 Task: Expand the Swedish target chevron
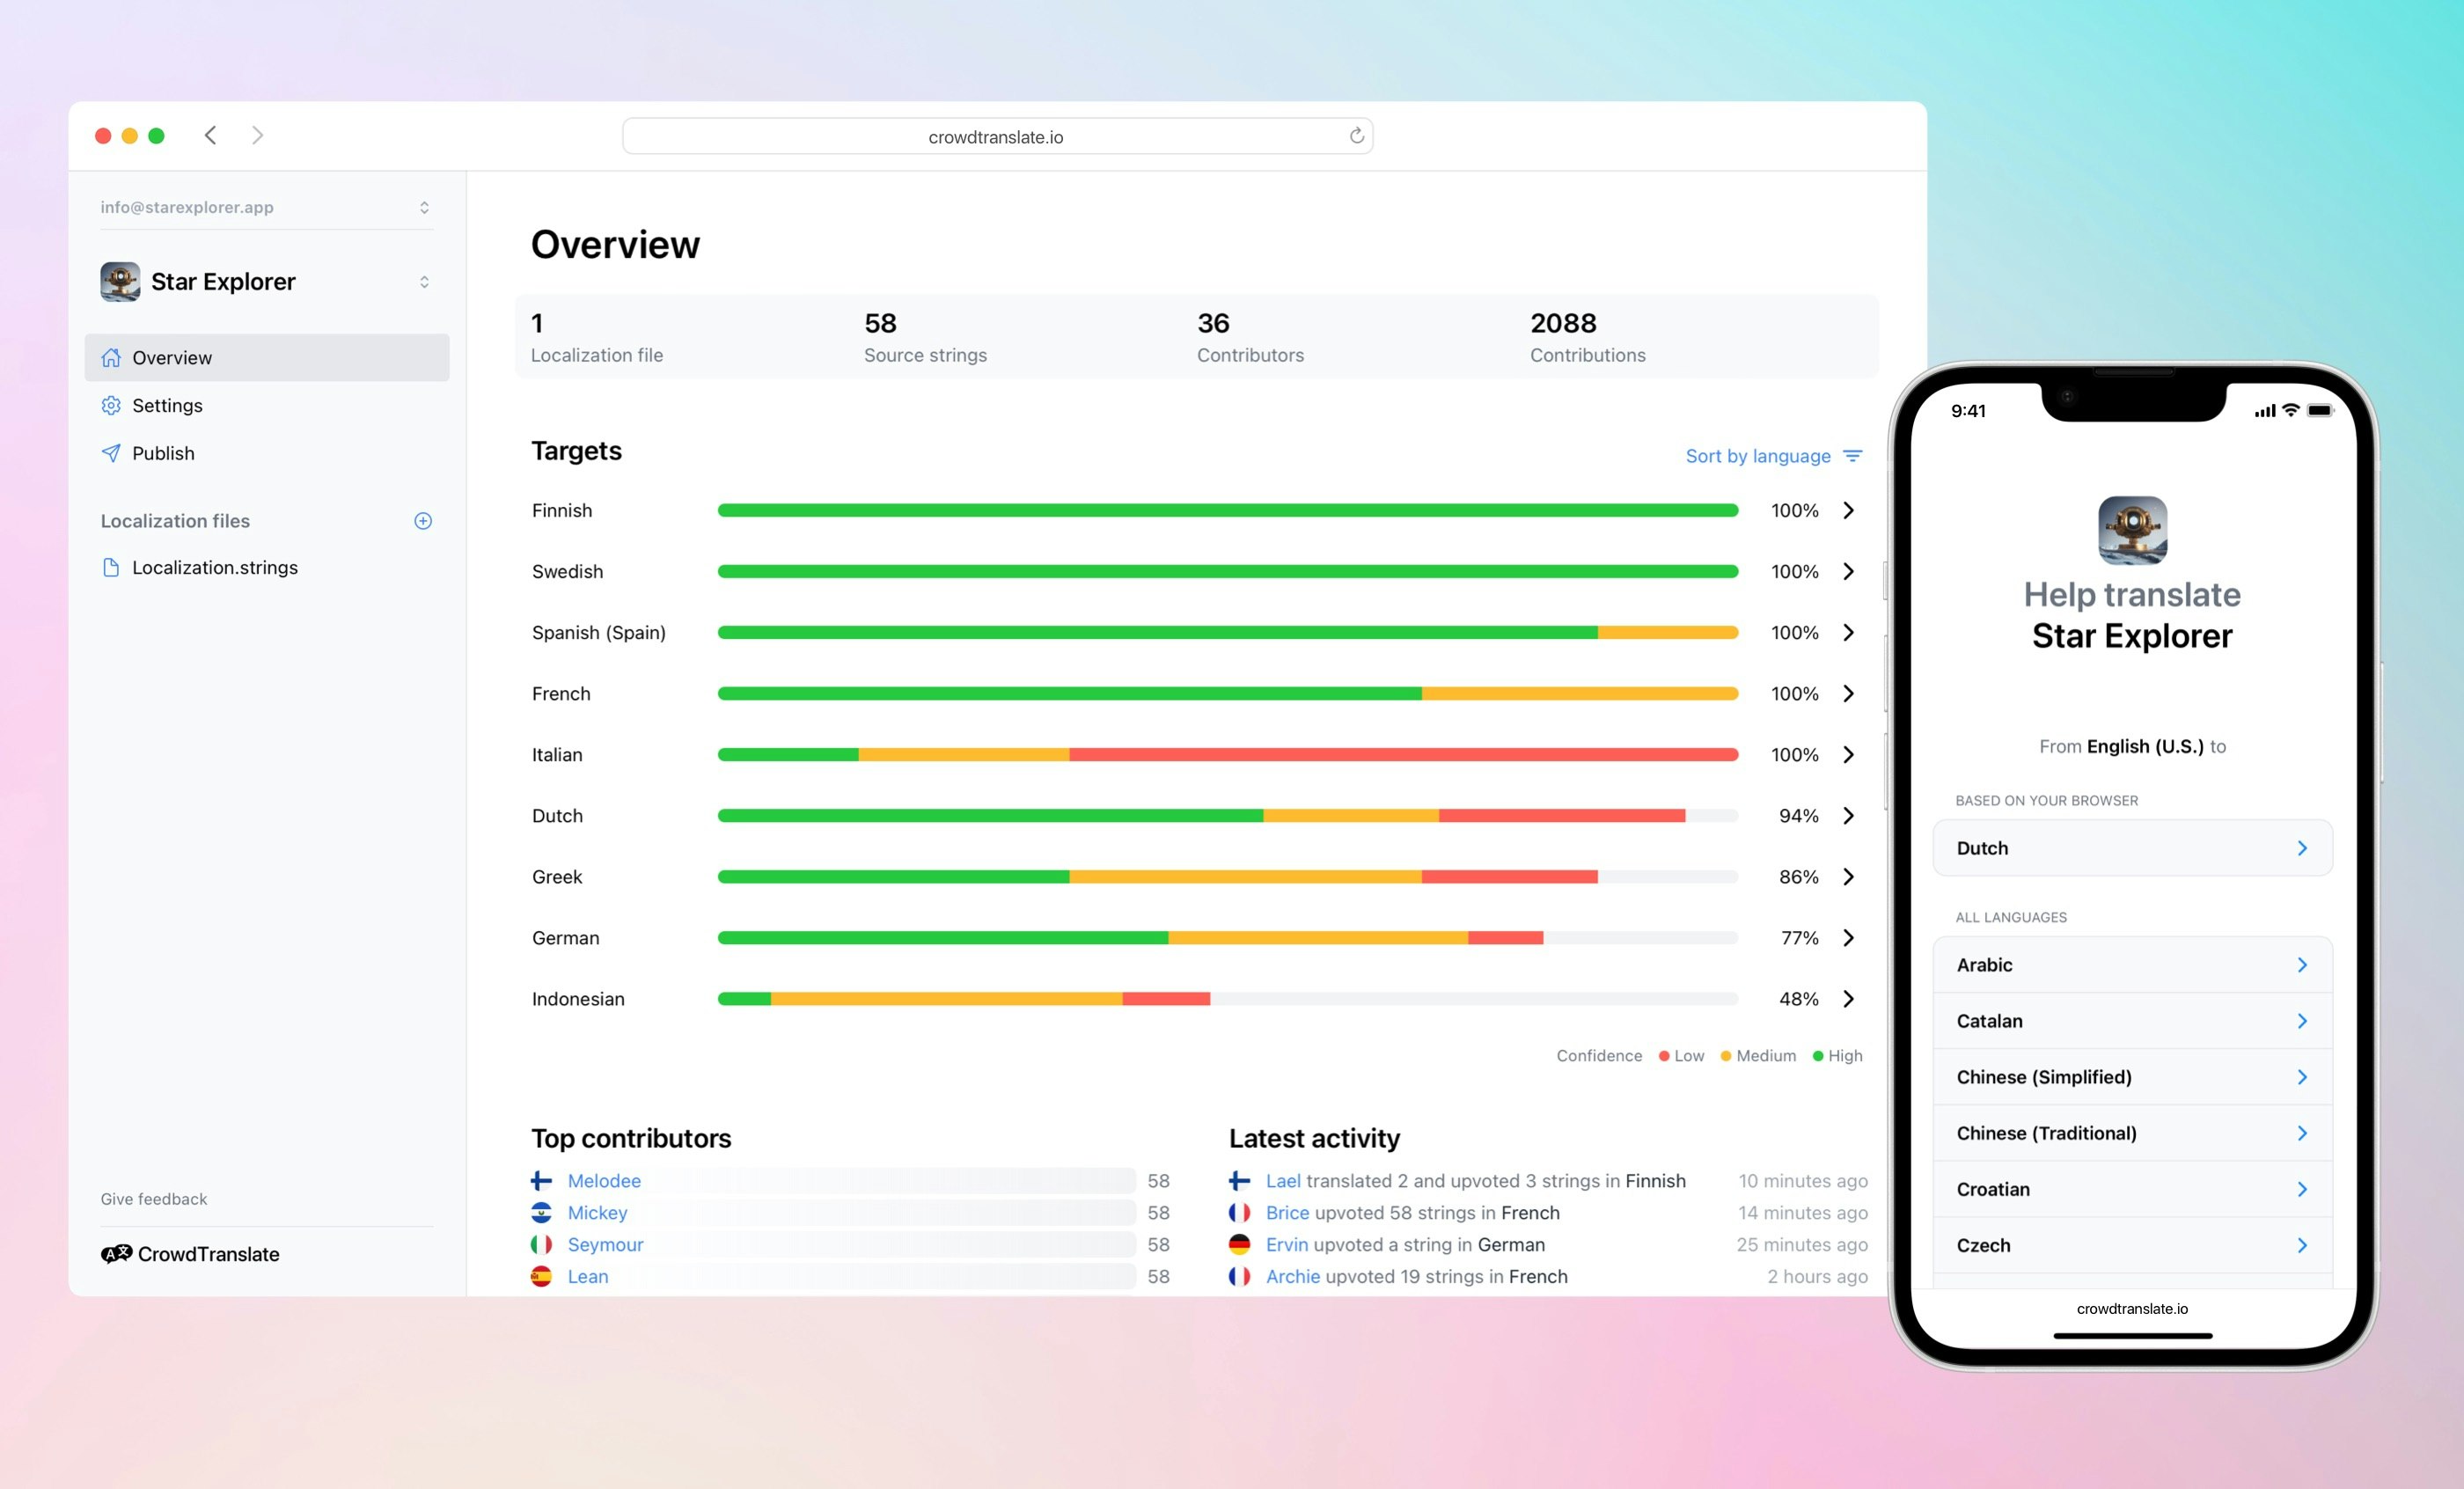(1849, 571)
